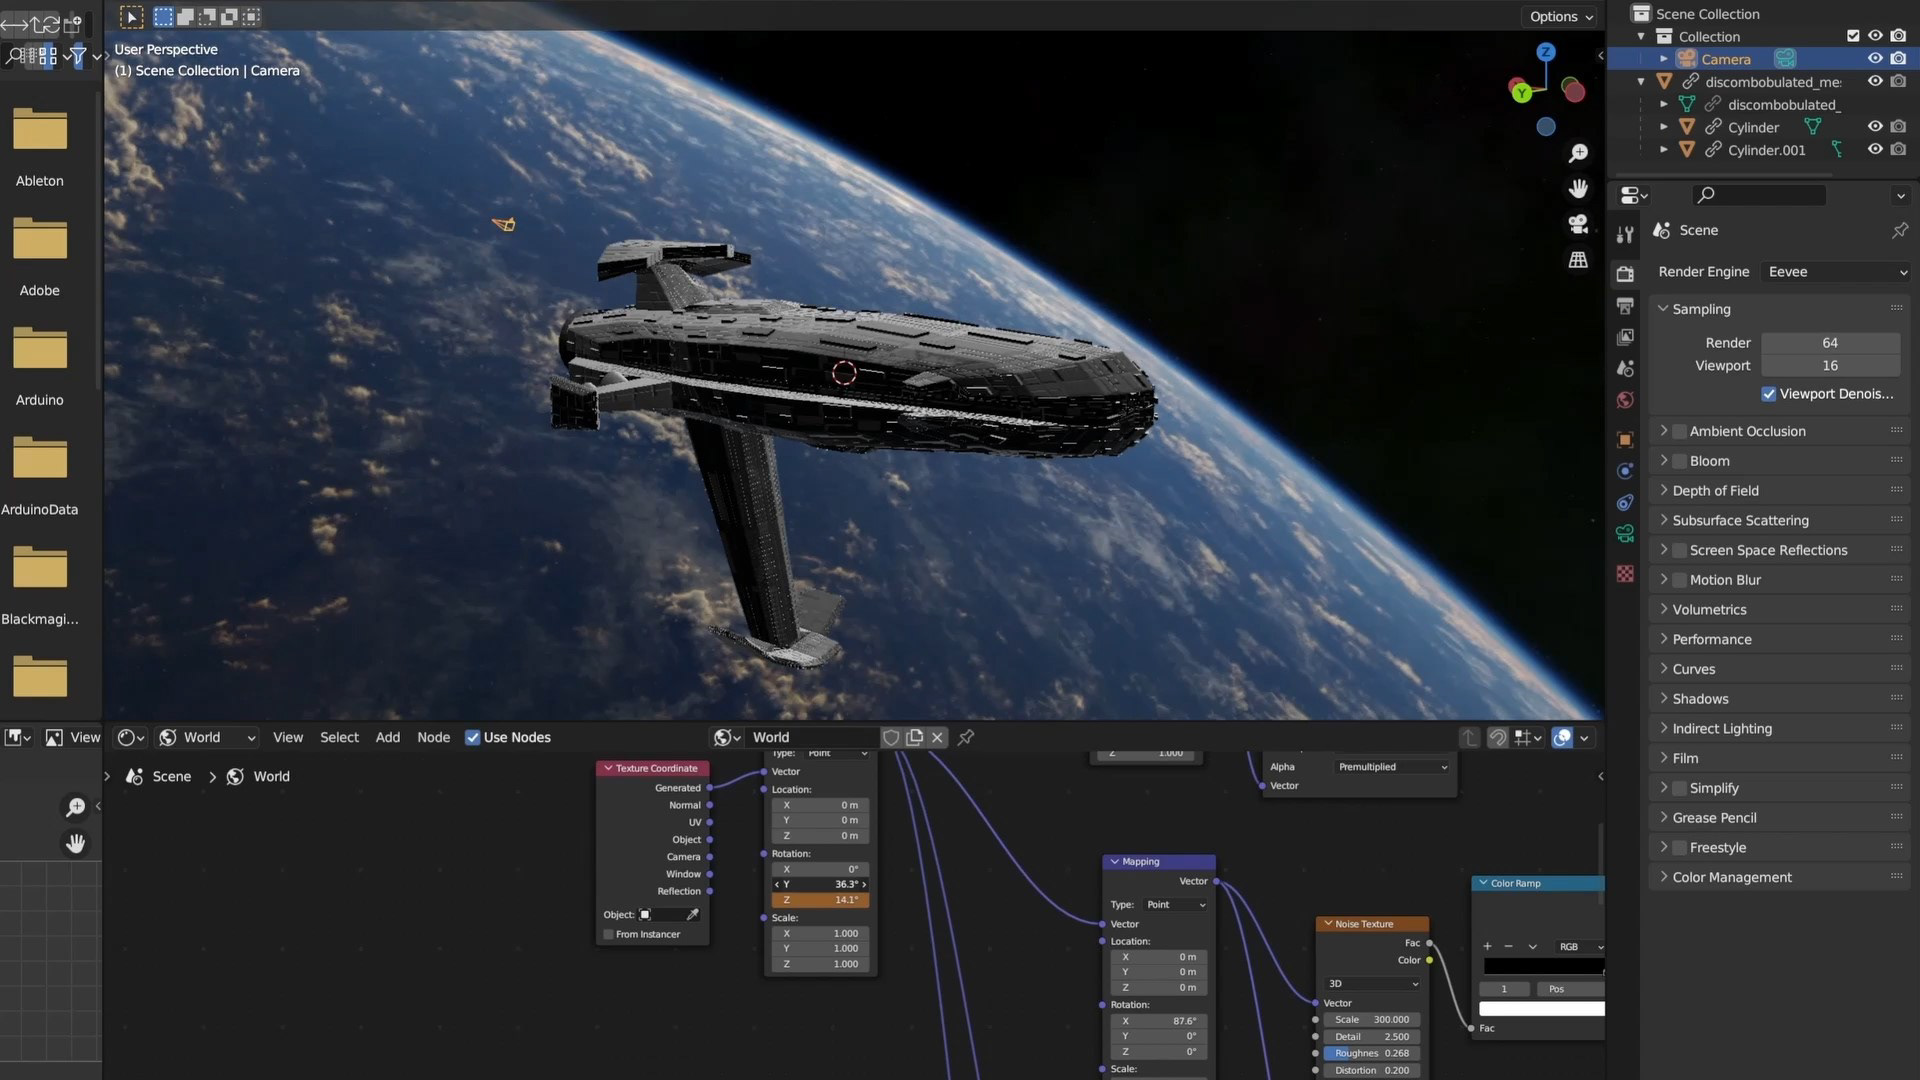Open the View Layer properties tab
The image size is (1920, 1080).
(1625, 337)
